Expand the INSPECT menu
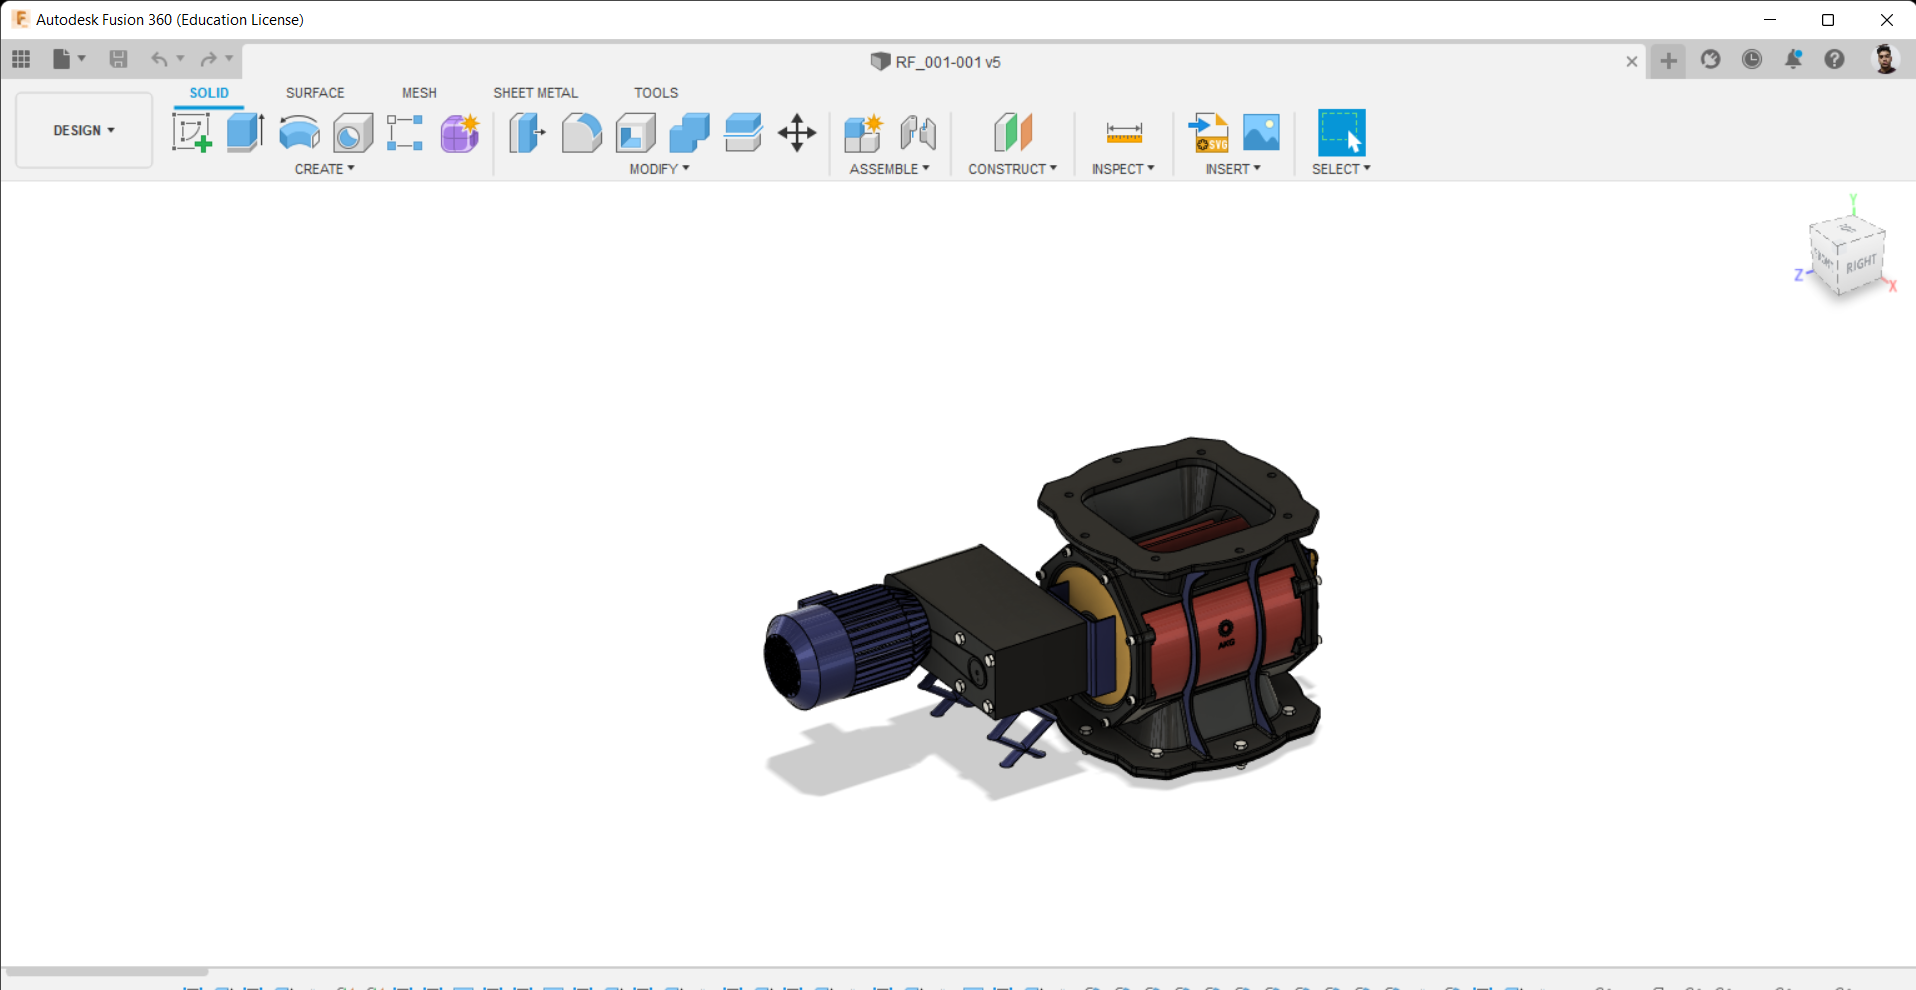This screenshot has height=990, width=1916. (x=1123, y=169)
